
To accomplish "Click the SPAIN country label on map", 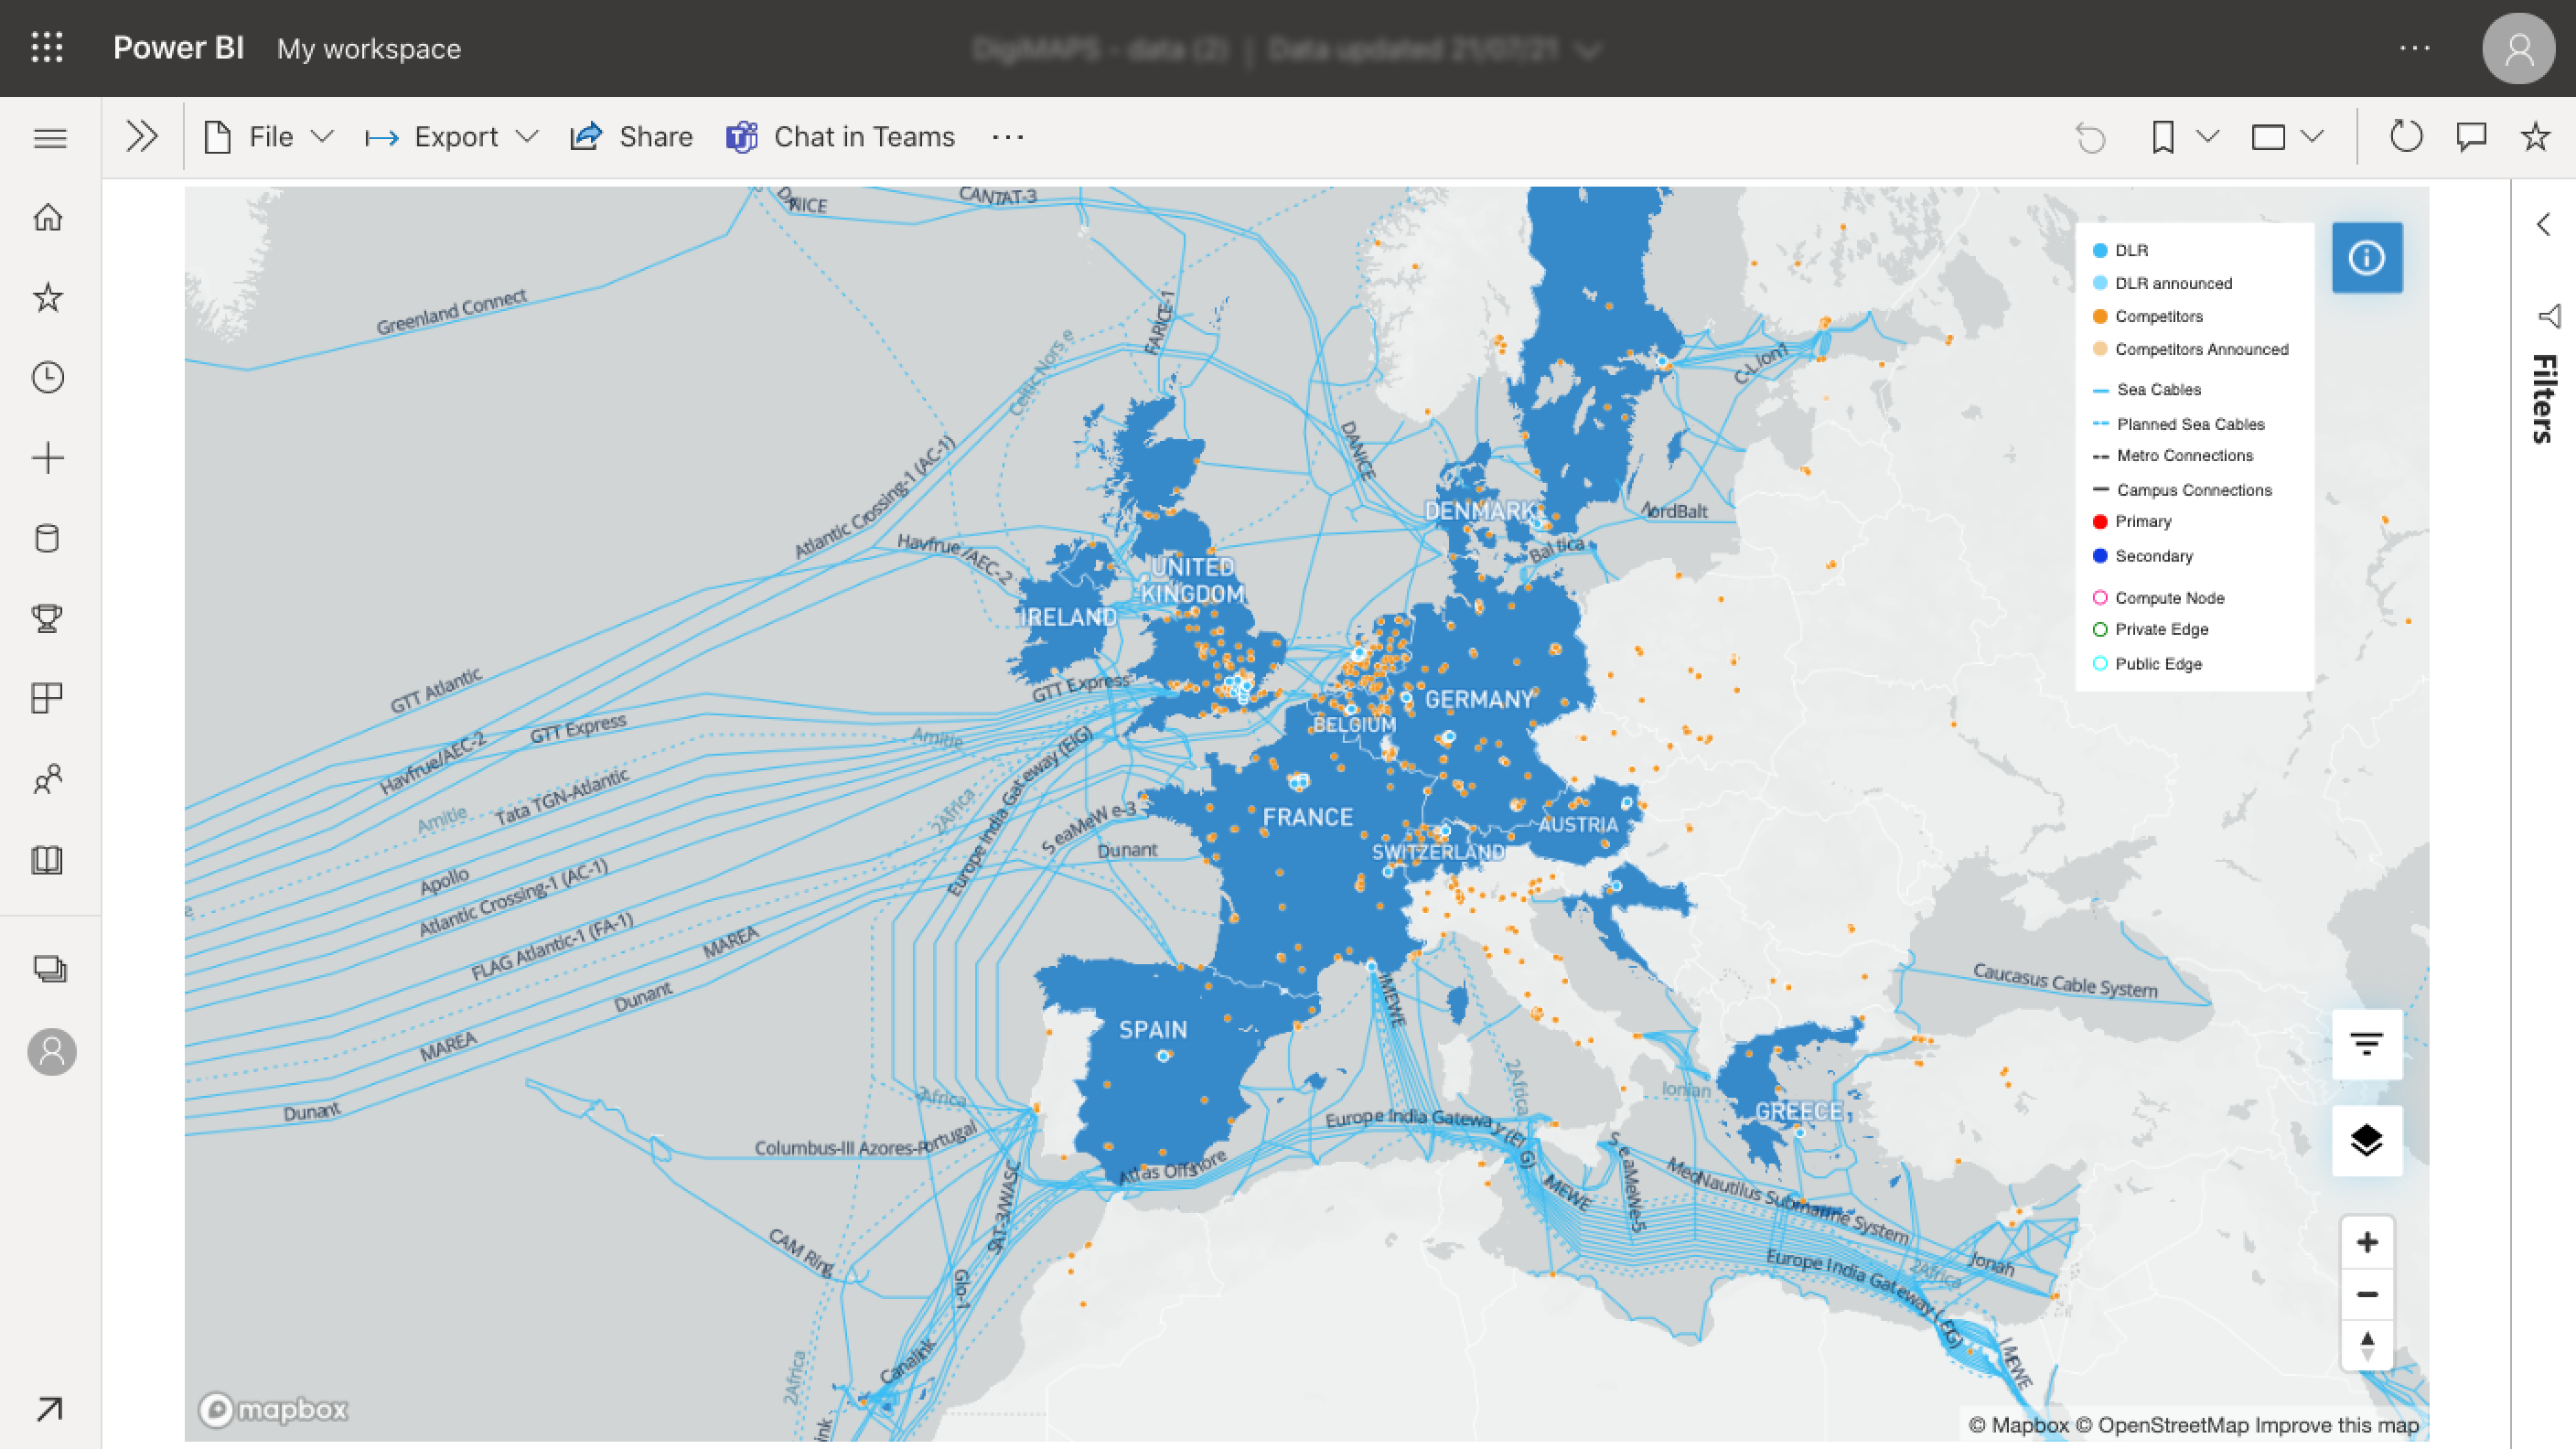I will (x=1153, y=1030).
